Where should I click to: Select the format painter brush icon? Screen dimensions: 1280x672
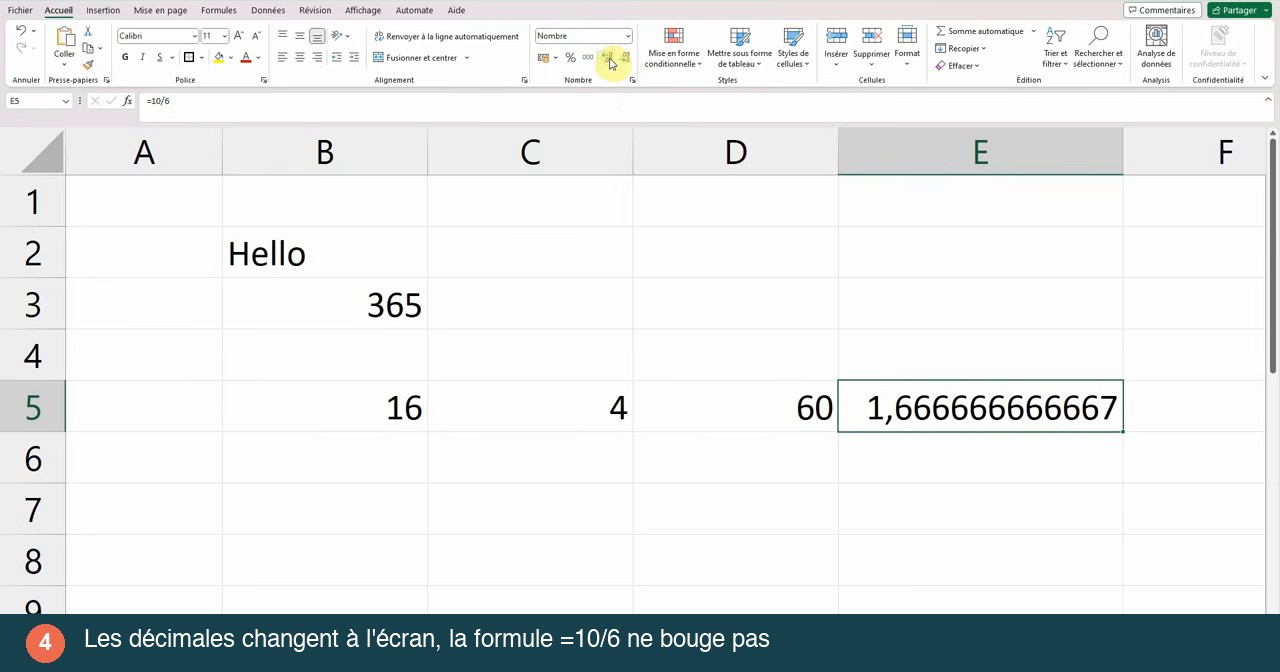[x=88, y=65]
